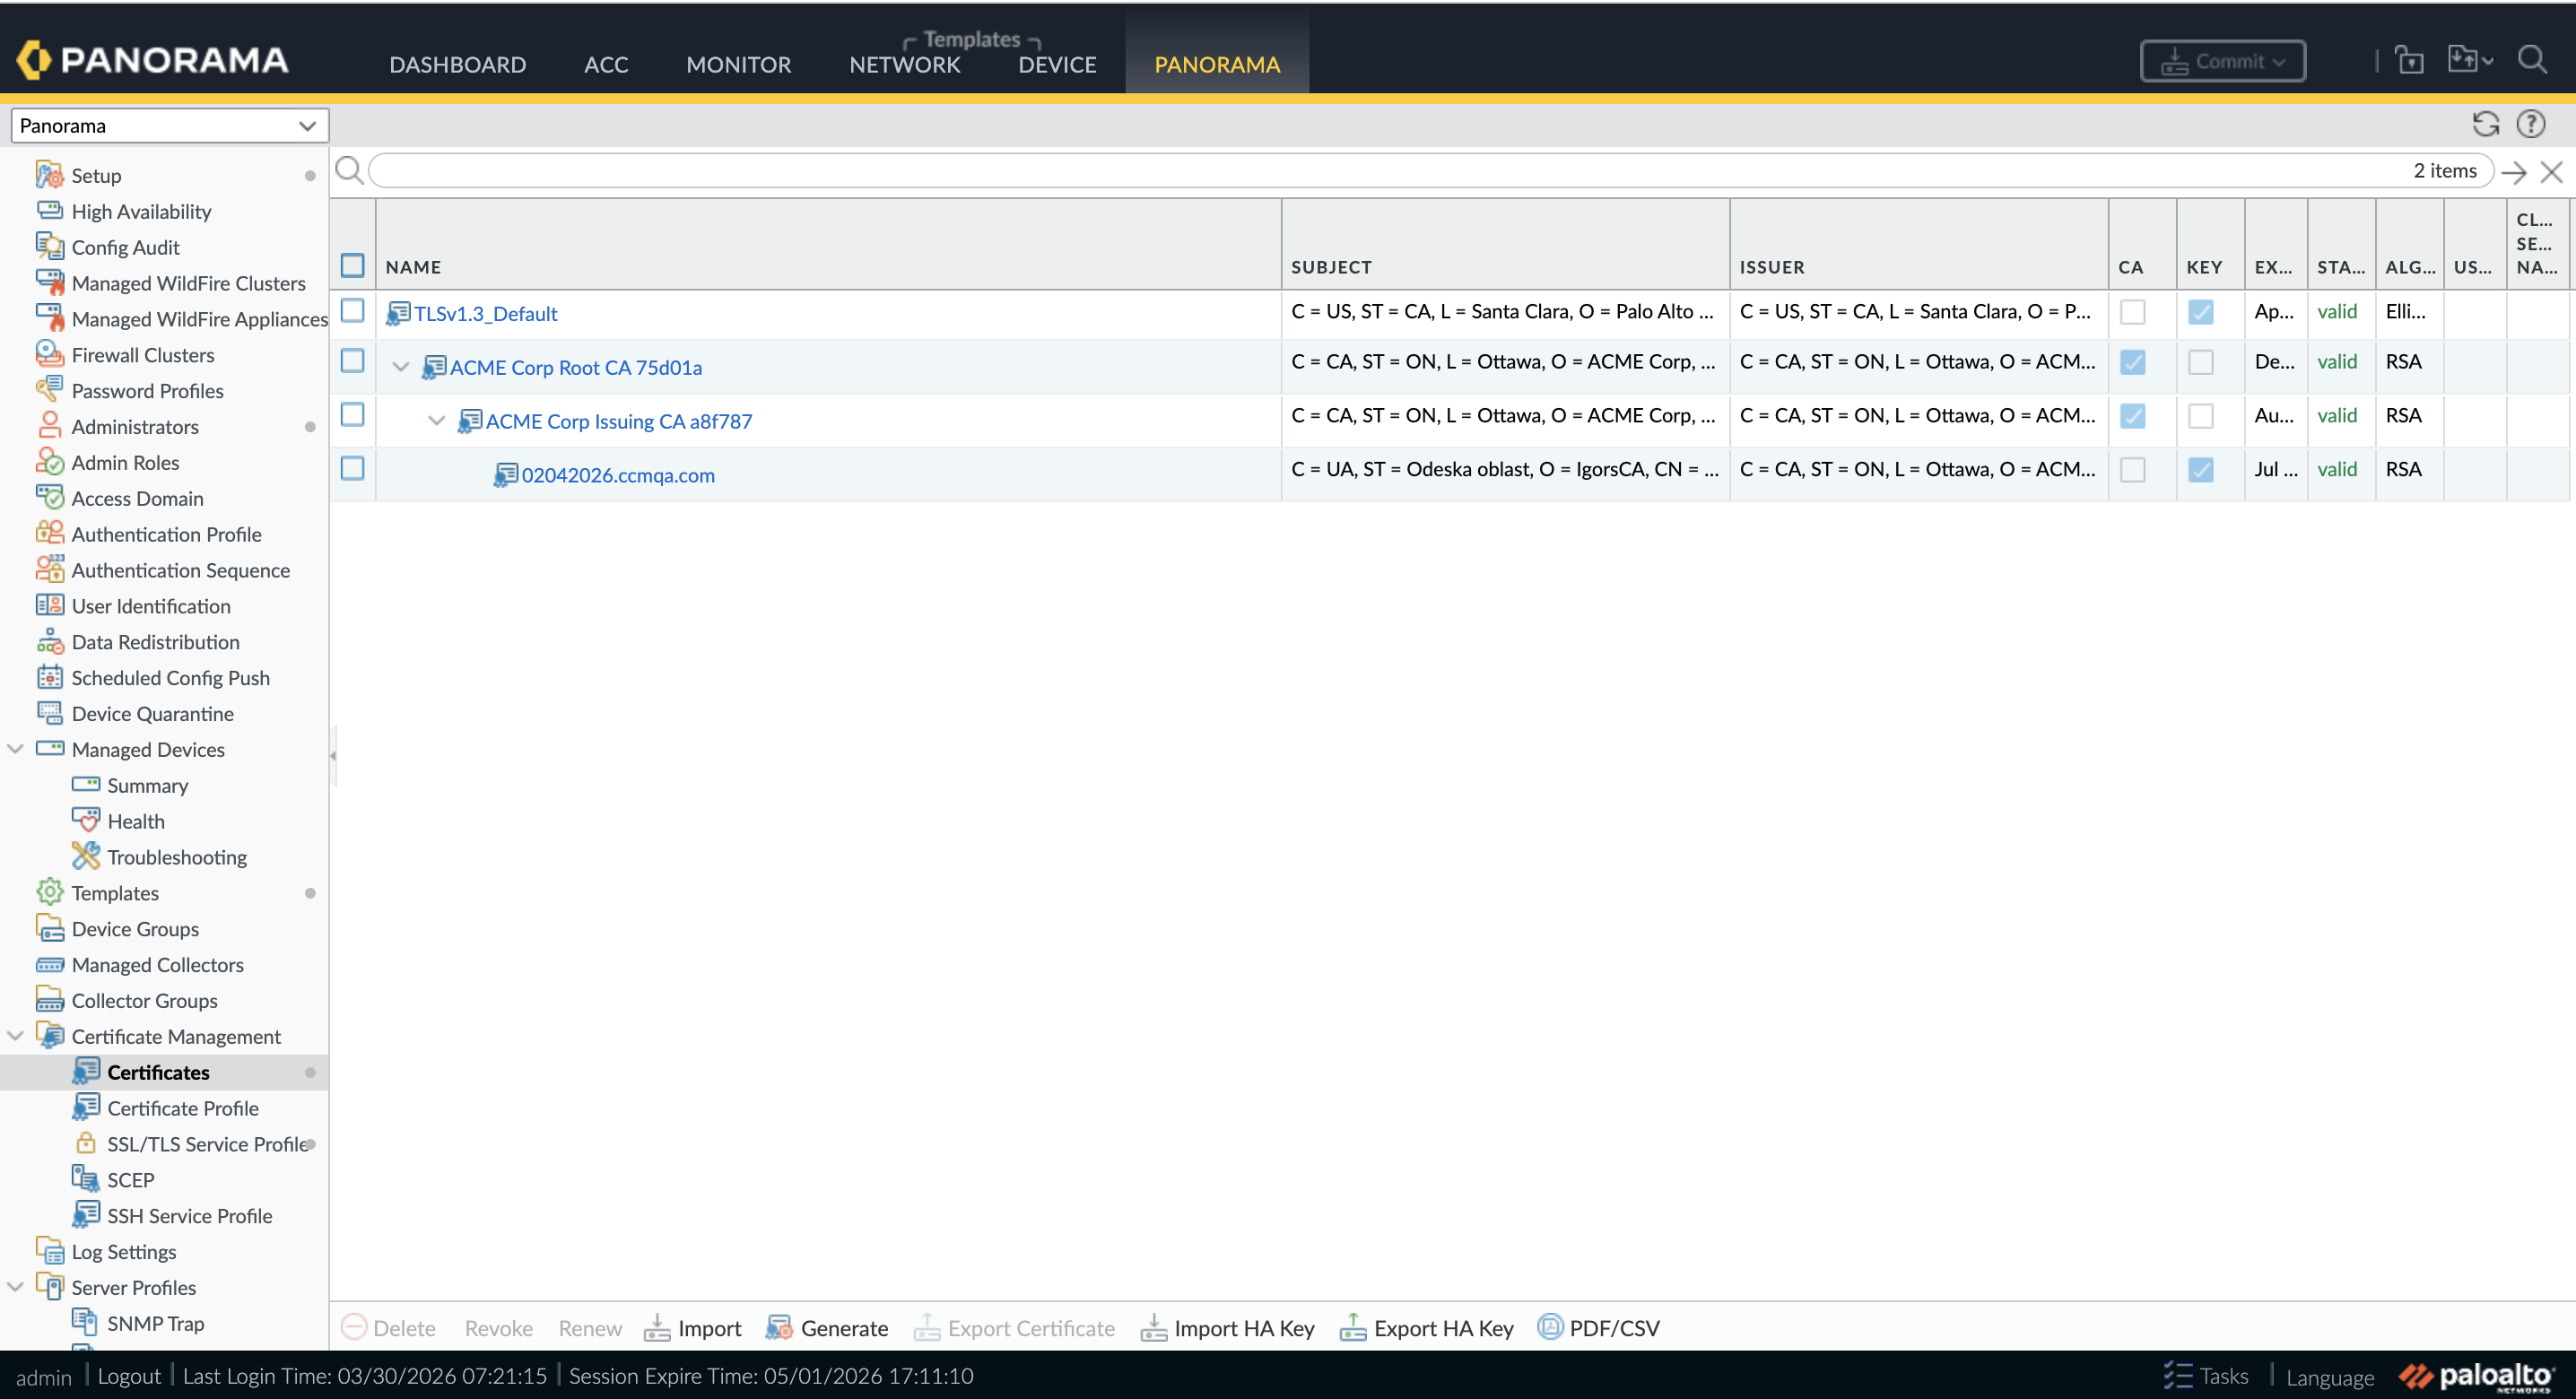Click the Import button

(x=693, y=1328)
